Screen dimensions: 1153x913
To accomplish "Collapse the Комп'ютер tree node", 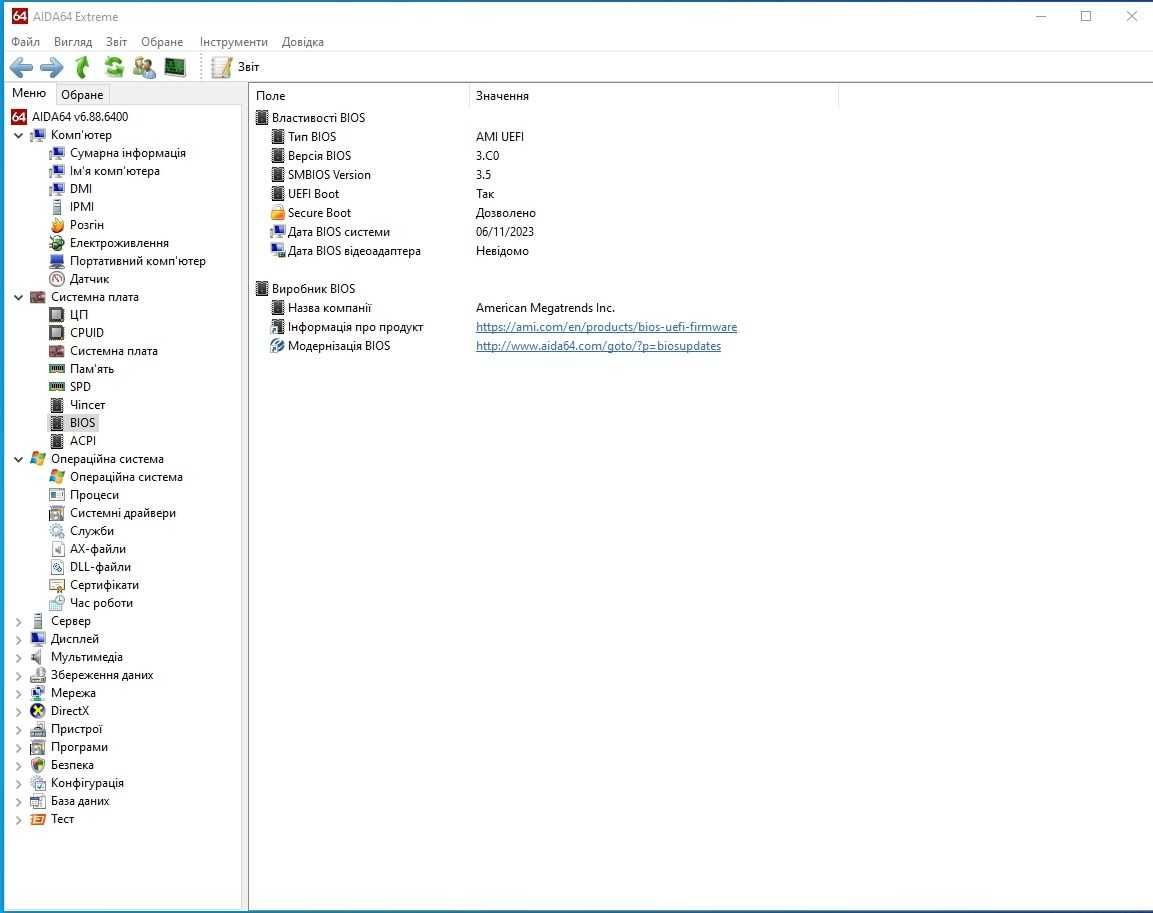I will (18, 135).
